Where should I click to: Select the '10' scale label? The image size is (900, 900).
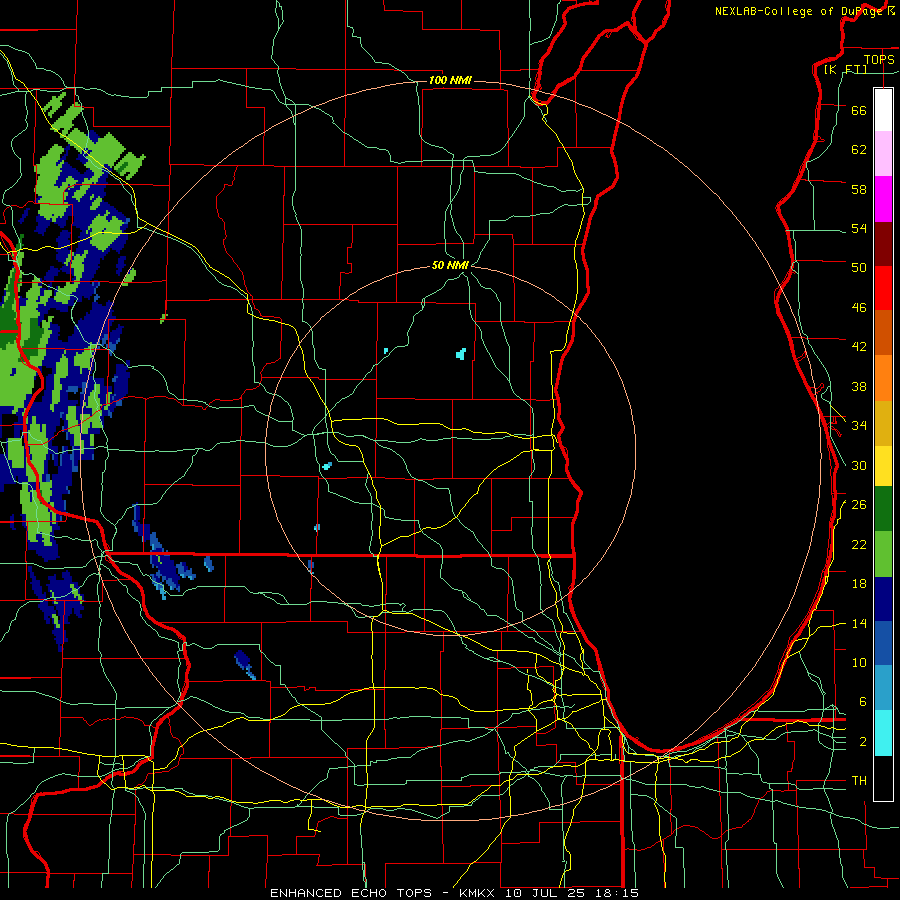tap(859, 662)
